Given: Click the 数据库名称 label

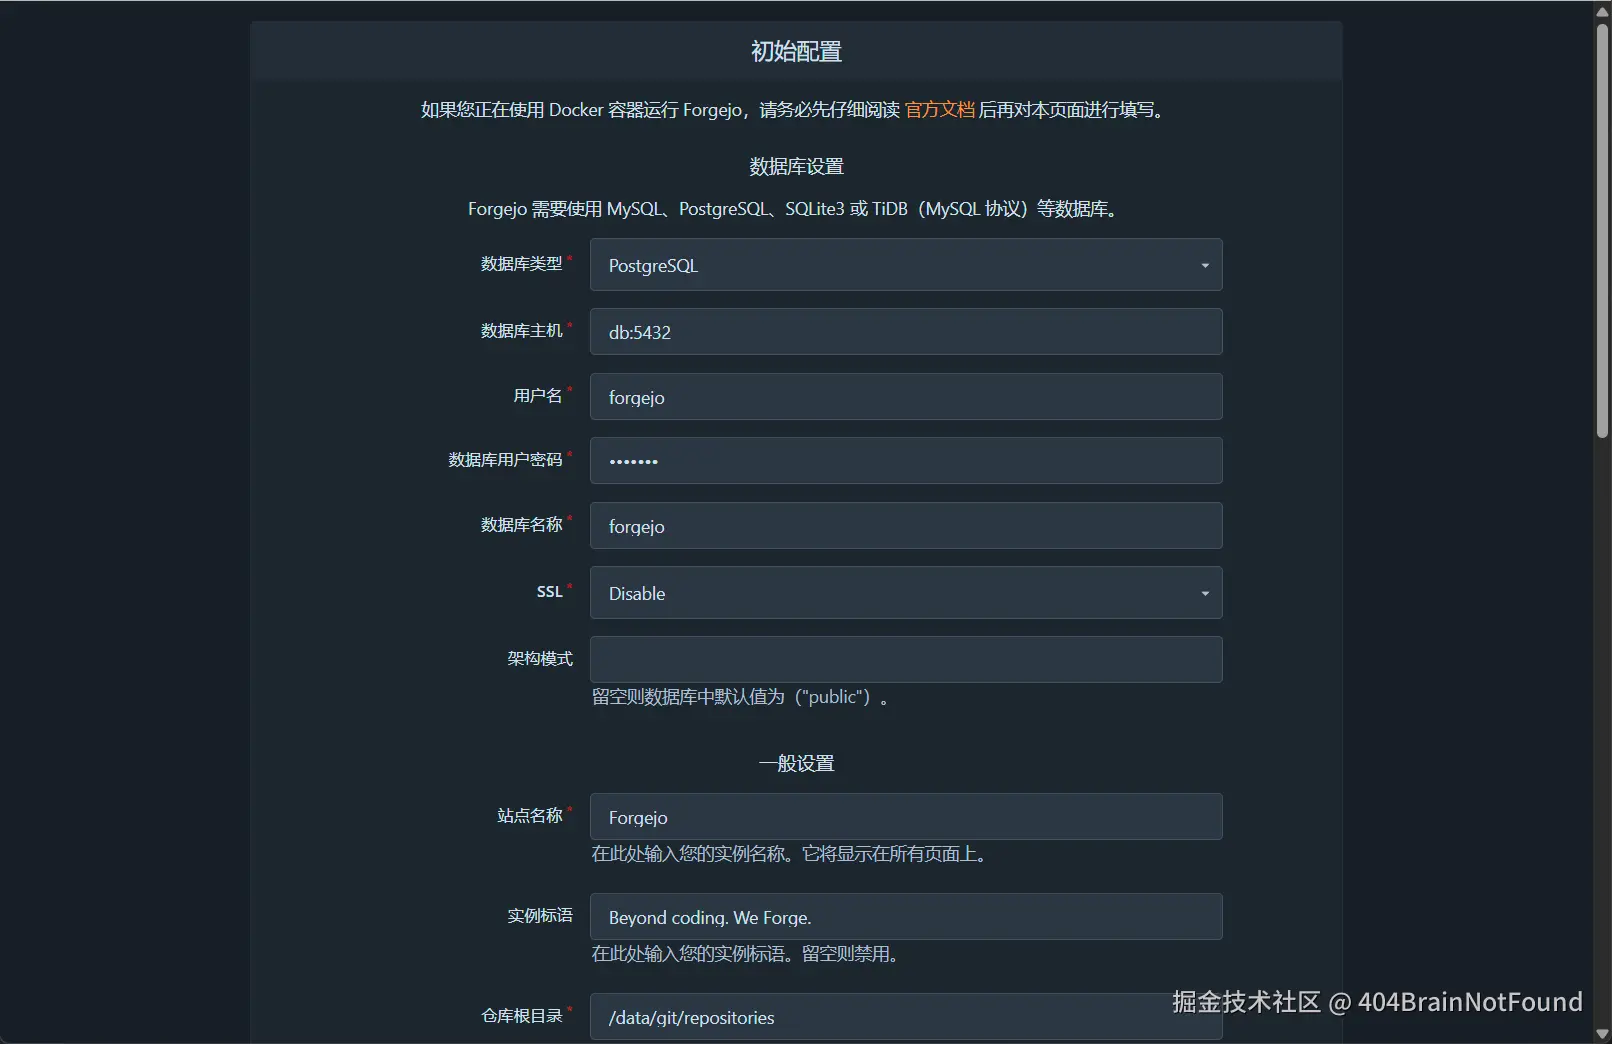Looking at the screenshot, I should 521,525.
